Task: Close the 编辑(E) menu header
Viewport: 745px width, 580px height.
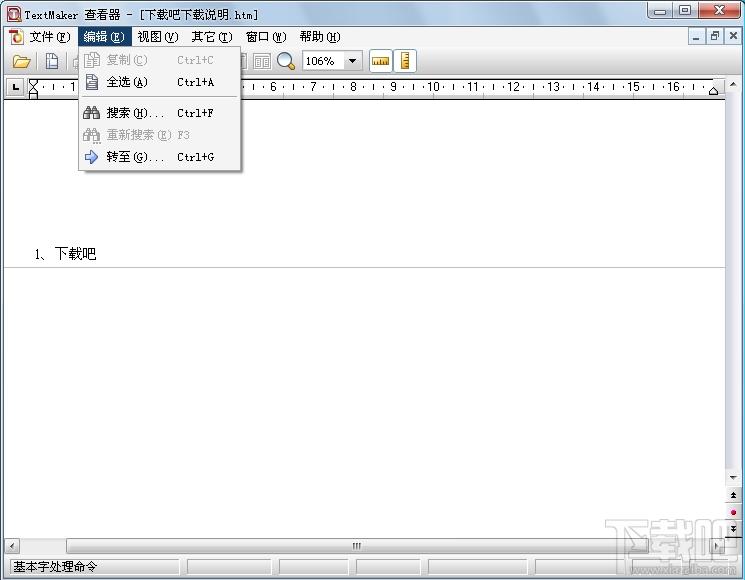Action: tap(105, 37)
